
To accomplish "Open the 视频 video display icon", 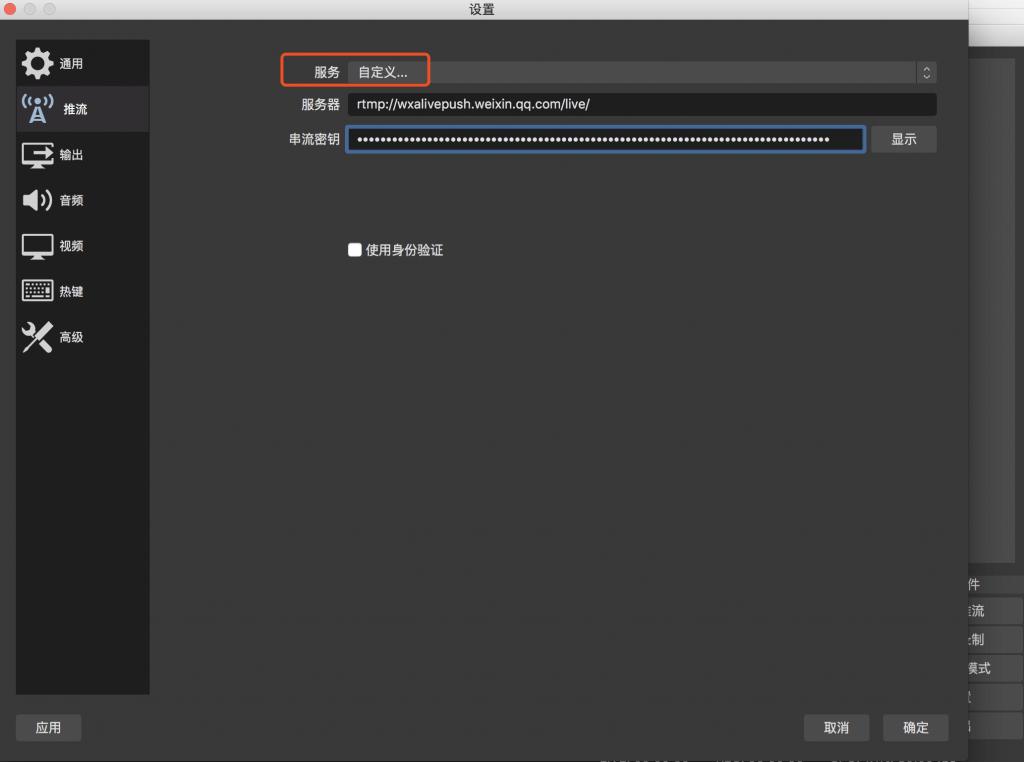I will (37, 246).
